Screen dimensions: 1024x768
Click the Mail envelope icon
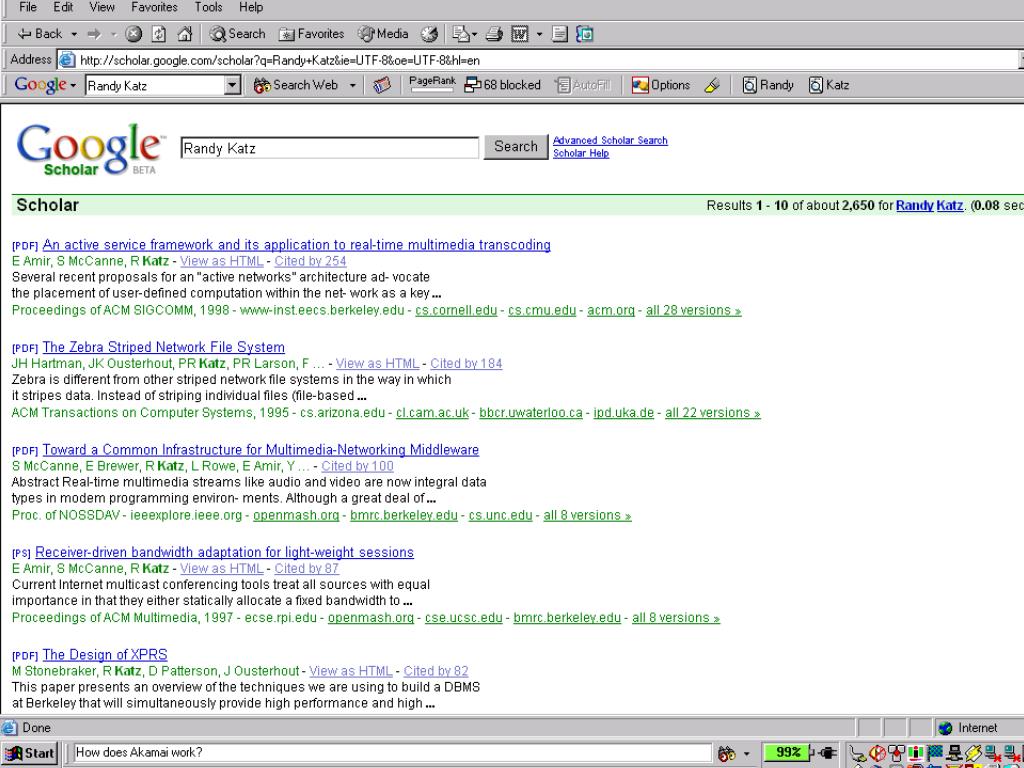point(461,34)
